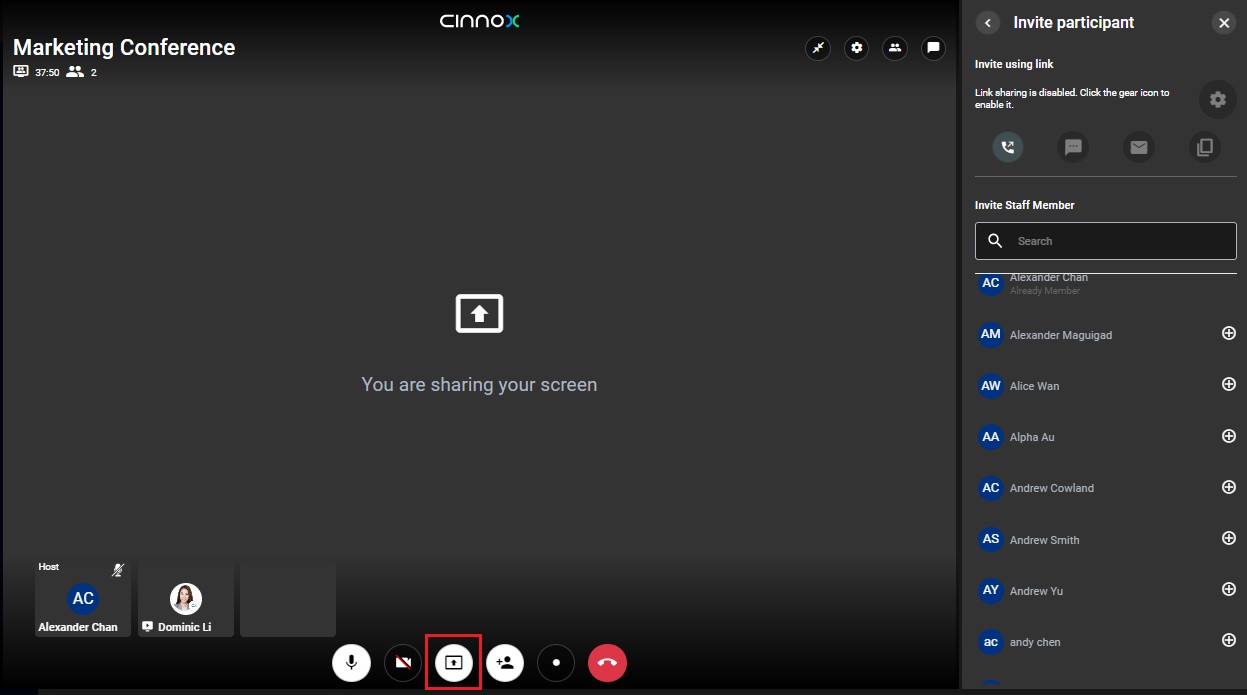Click the link sharing gear icon
Screen dimensions: 1247x695
point(1217,99)
